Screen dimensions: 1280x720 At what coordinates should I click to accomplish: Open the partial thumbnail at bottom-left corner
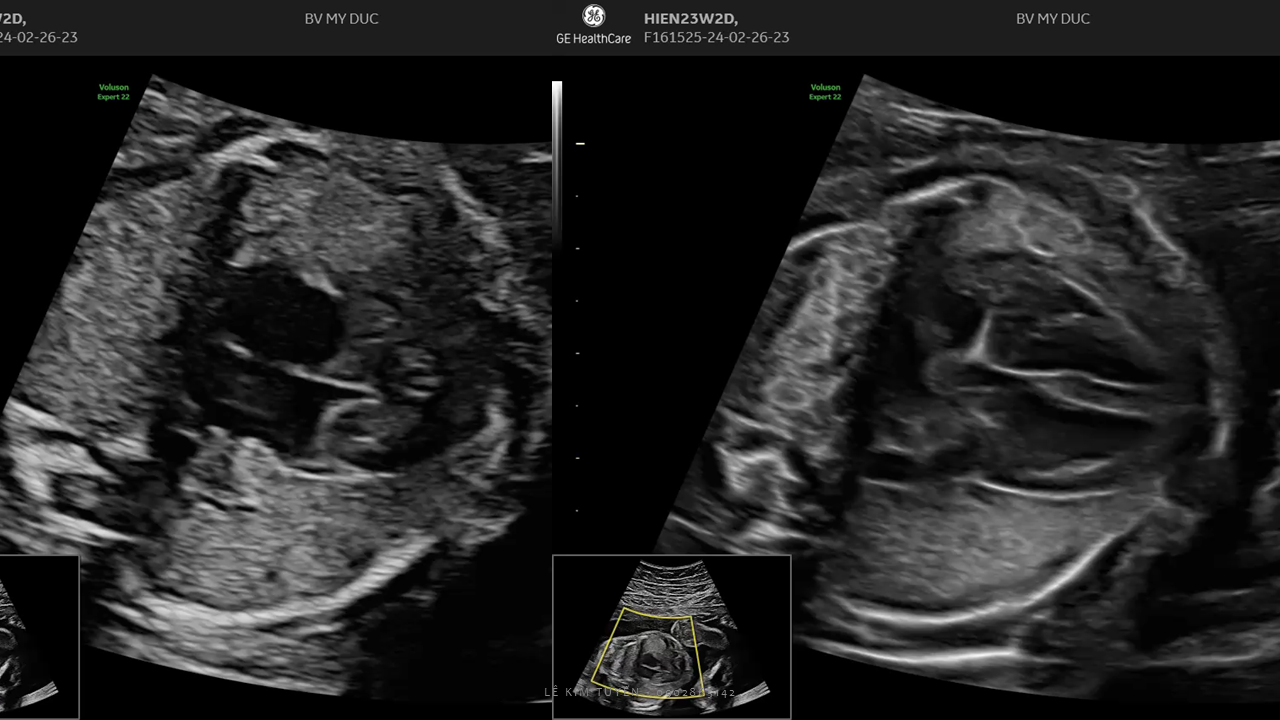[38, 635]
